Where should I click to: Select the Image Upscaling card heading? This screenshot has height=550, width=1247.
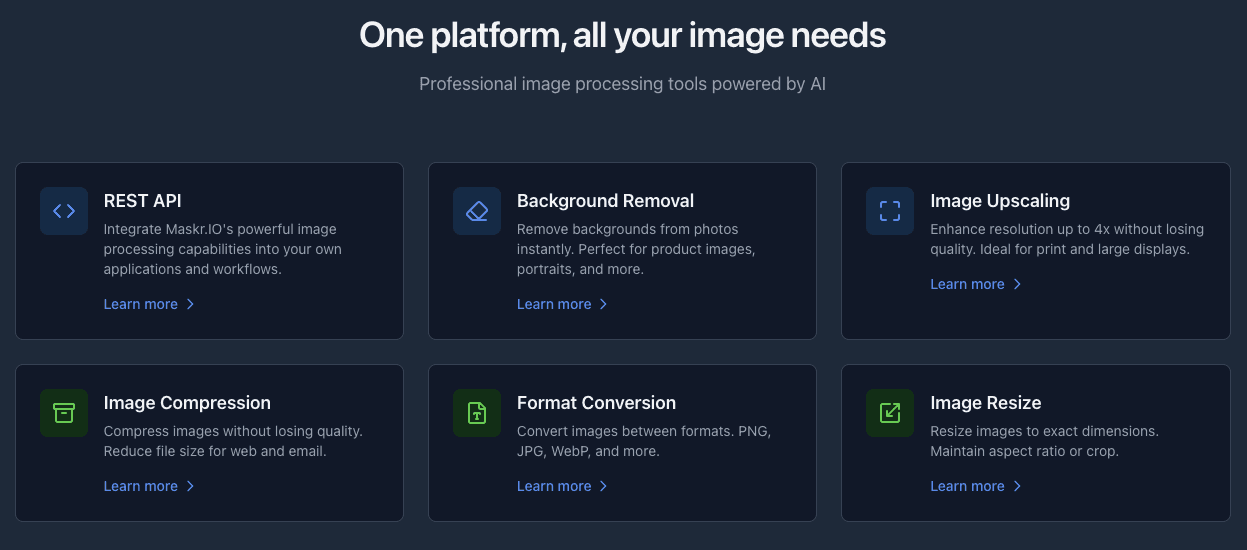1000,201
